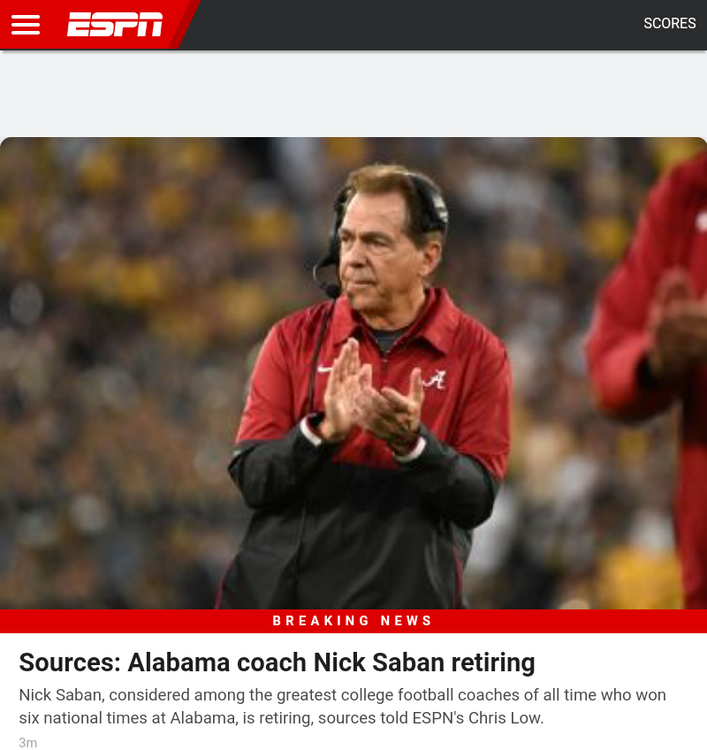Click the 3m timestamp below the summary
This screenshot has width=707, height=750.
pyautogui.click(x=28, y=742)
